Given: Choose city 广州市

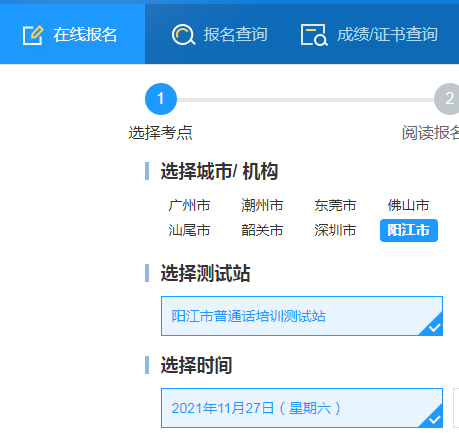Looking at the screenshot, I should (x=189, y=205).
